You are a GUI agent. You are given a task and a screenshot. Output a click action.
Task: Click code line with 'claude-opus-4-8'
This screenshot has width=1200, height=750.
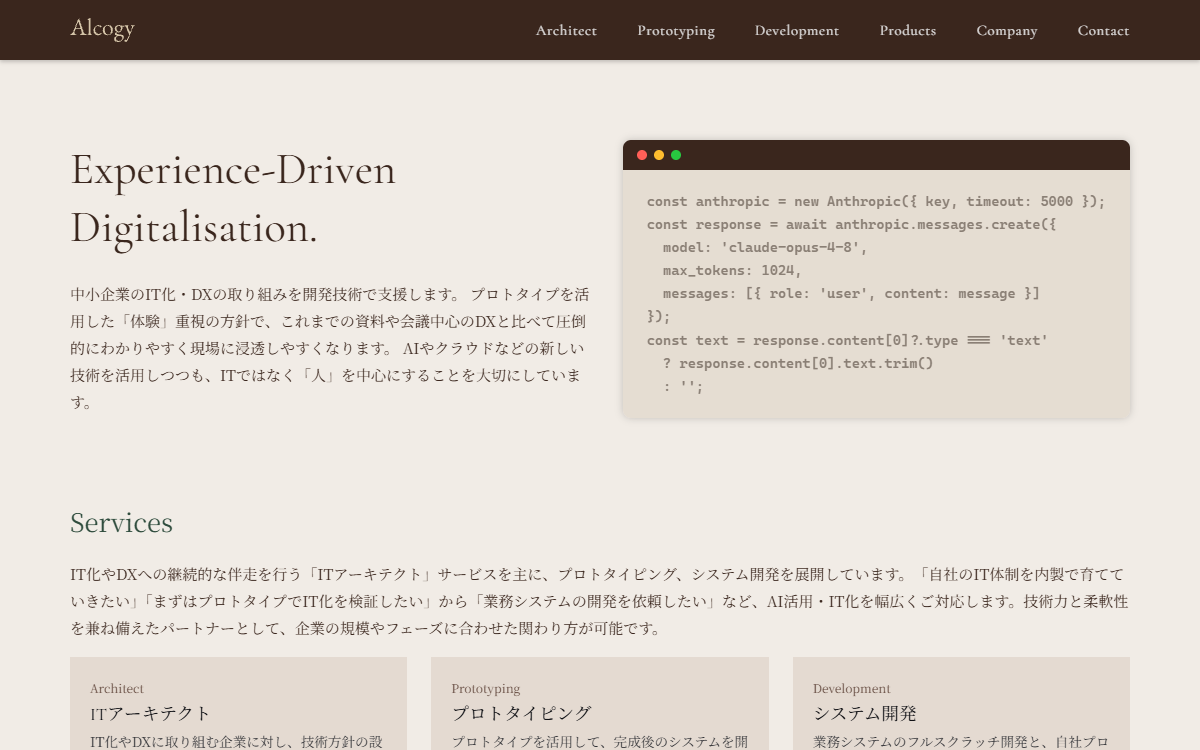point(765,247)
